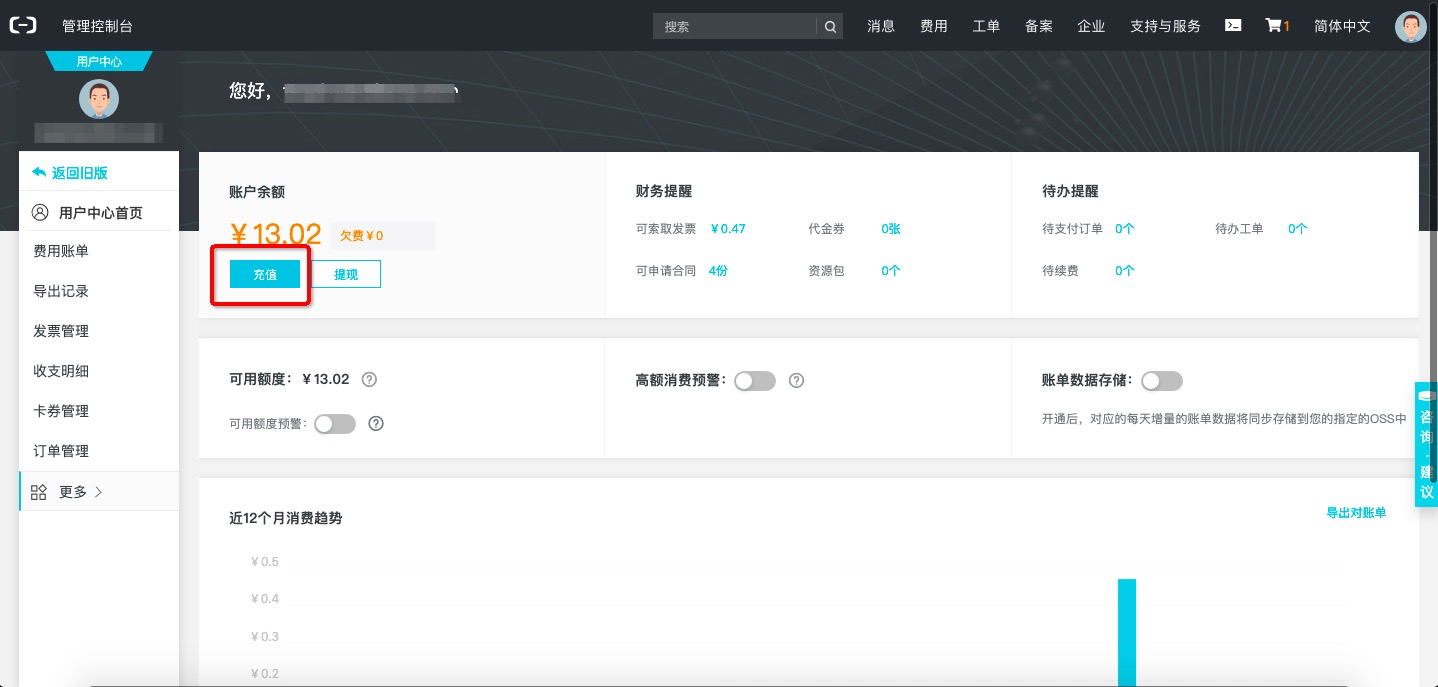
Task: Click the tall cyan bar in the chart
Action: [x=1127, y=633]
